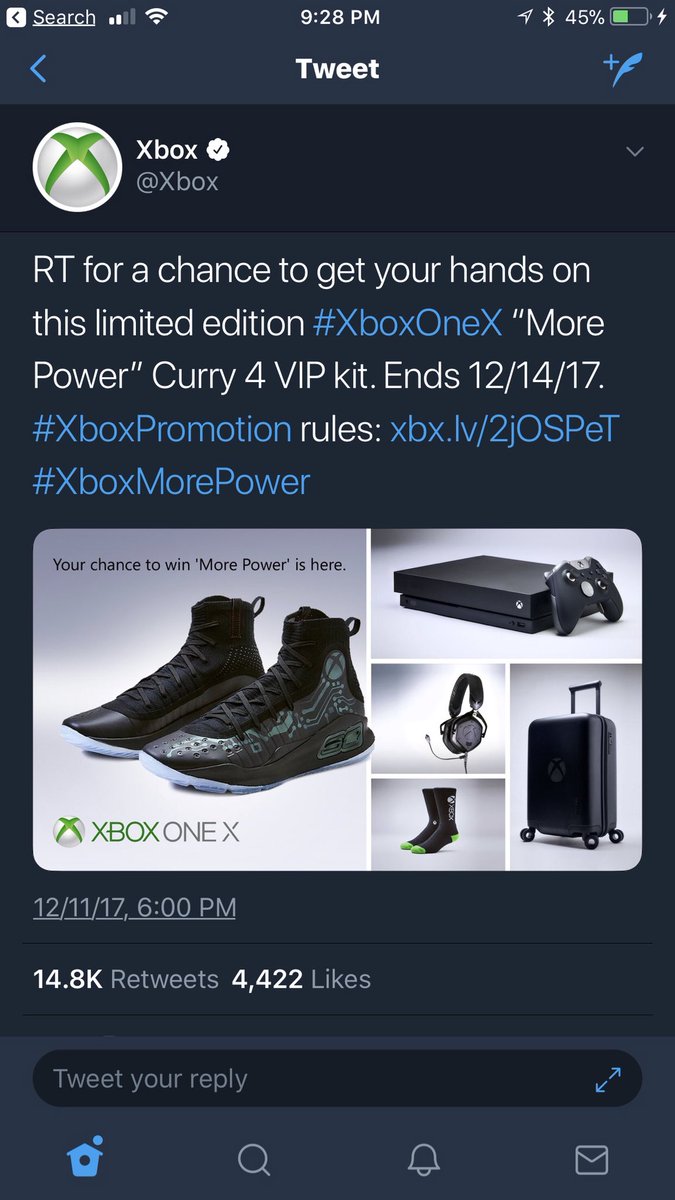675x1200 pixels.
Task: Tap the Xbox verified badge
Action: click(x=218, y=150)
